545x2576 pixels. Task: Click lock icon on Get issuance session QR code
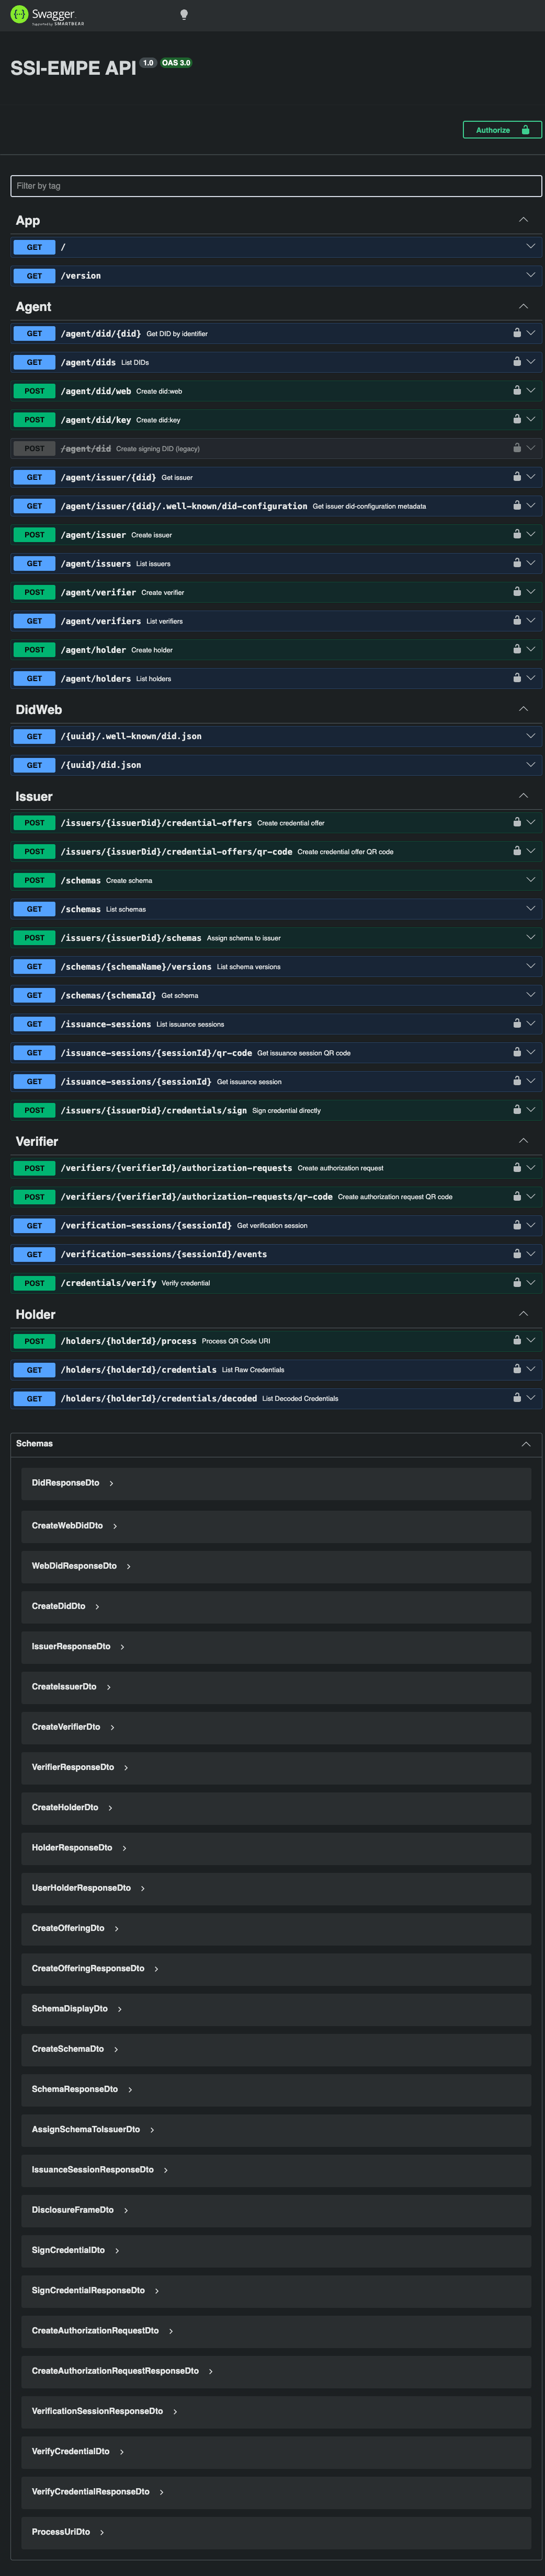[x=517, y=1052]
